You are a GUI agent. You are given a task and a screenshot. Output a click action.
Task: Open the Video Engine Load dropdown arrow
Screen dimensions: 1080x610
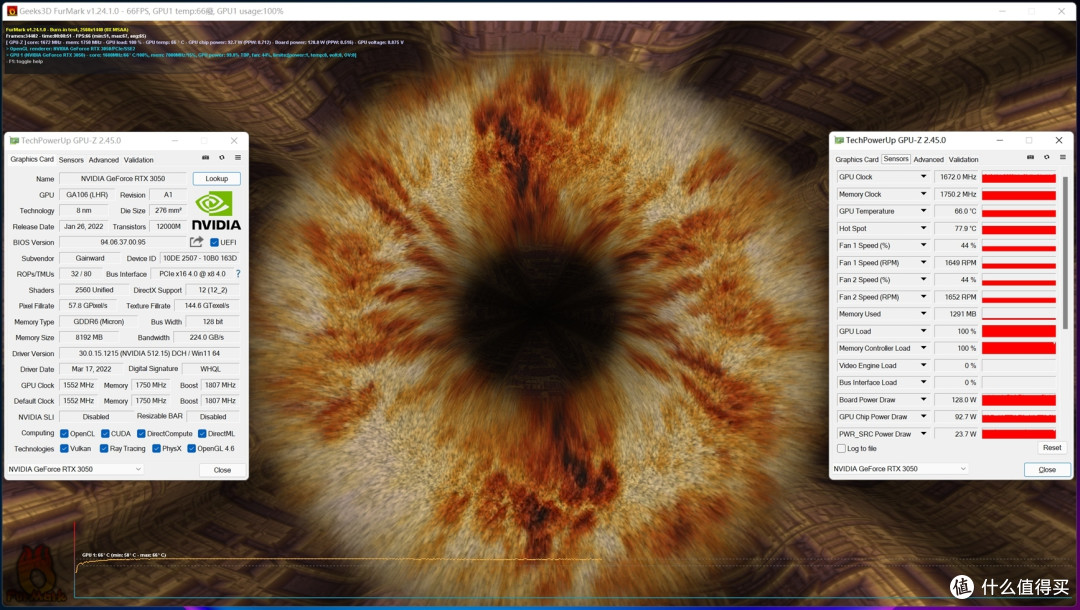pos(924,366)
